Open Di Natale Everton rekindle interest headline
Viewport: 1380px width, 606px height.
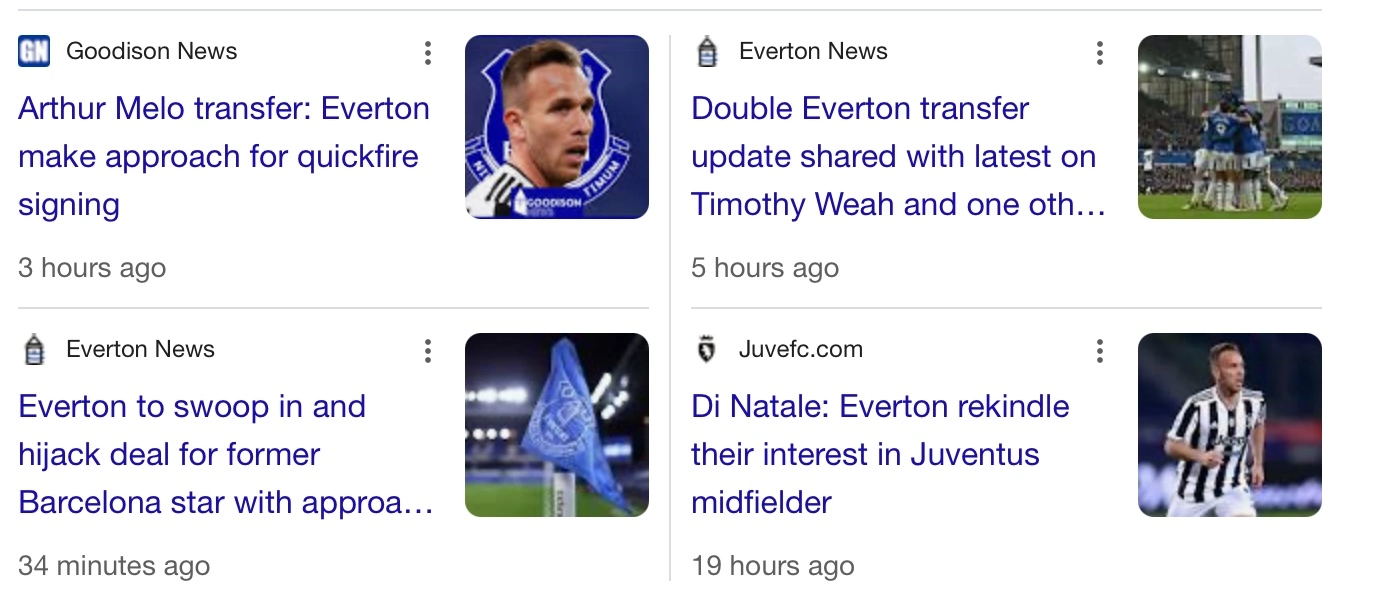pos(880,454)
